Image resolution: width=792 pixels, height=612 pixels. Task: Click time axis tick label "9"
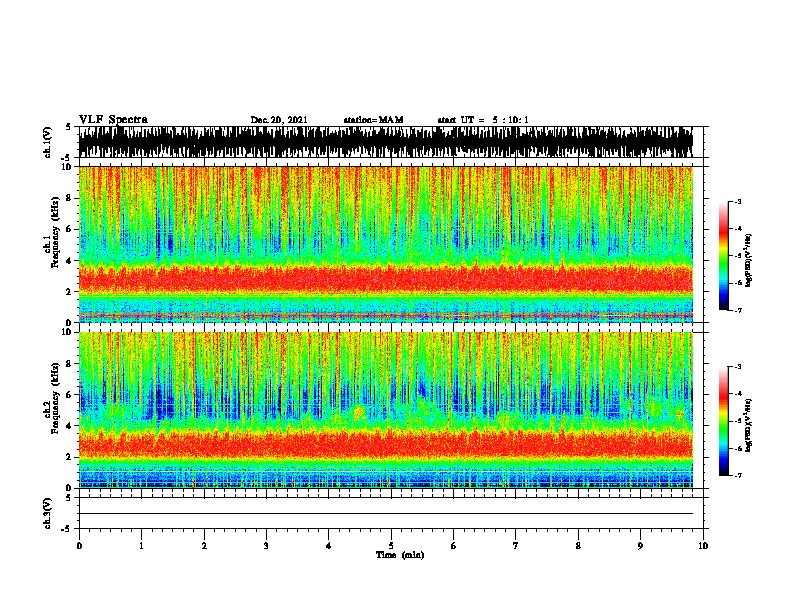640,546
